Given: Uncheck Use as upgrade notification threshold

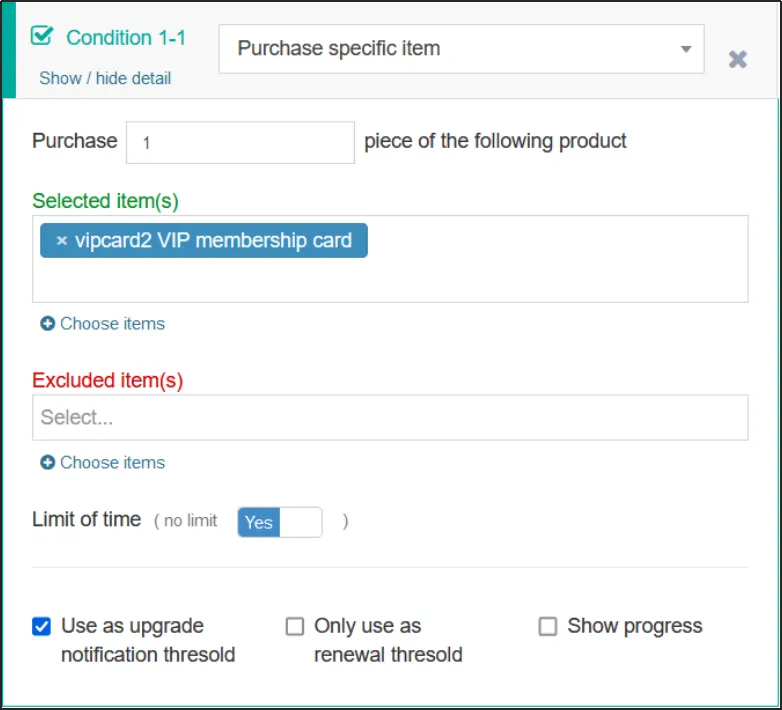Looking at the screenshot, I should [41, 627].
